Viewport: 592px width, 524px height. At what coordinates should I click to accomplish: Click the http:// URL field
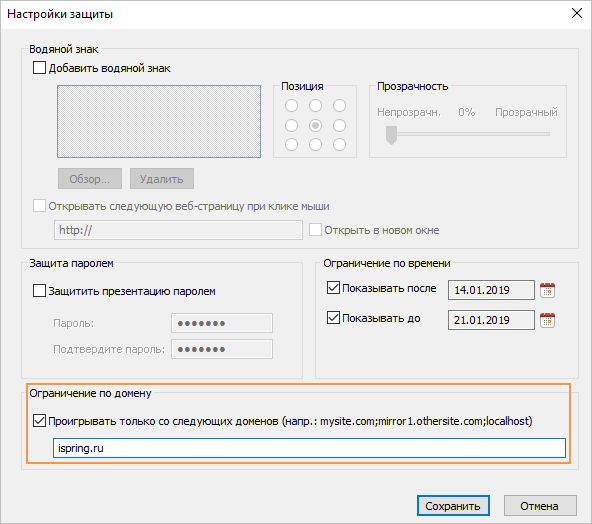click(x=178, y=230)
